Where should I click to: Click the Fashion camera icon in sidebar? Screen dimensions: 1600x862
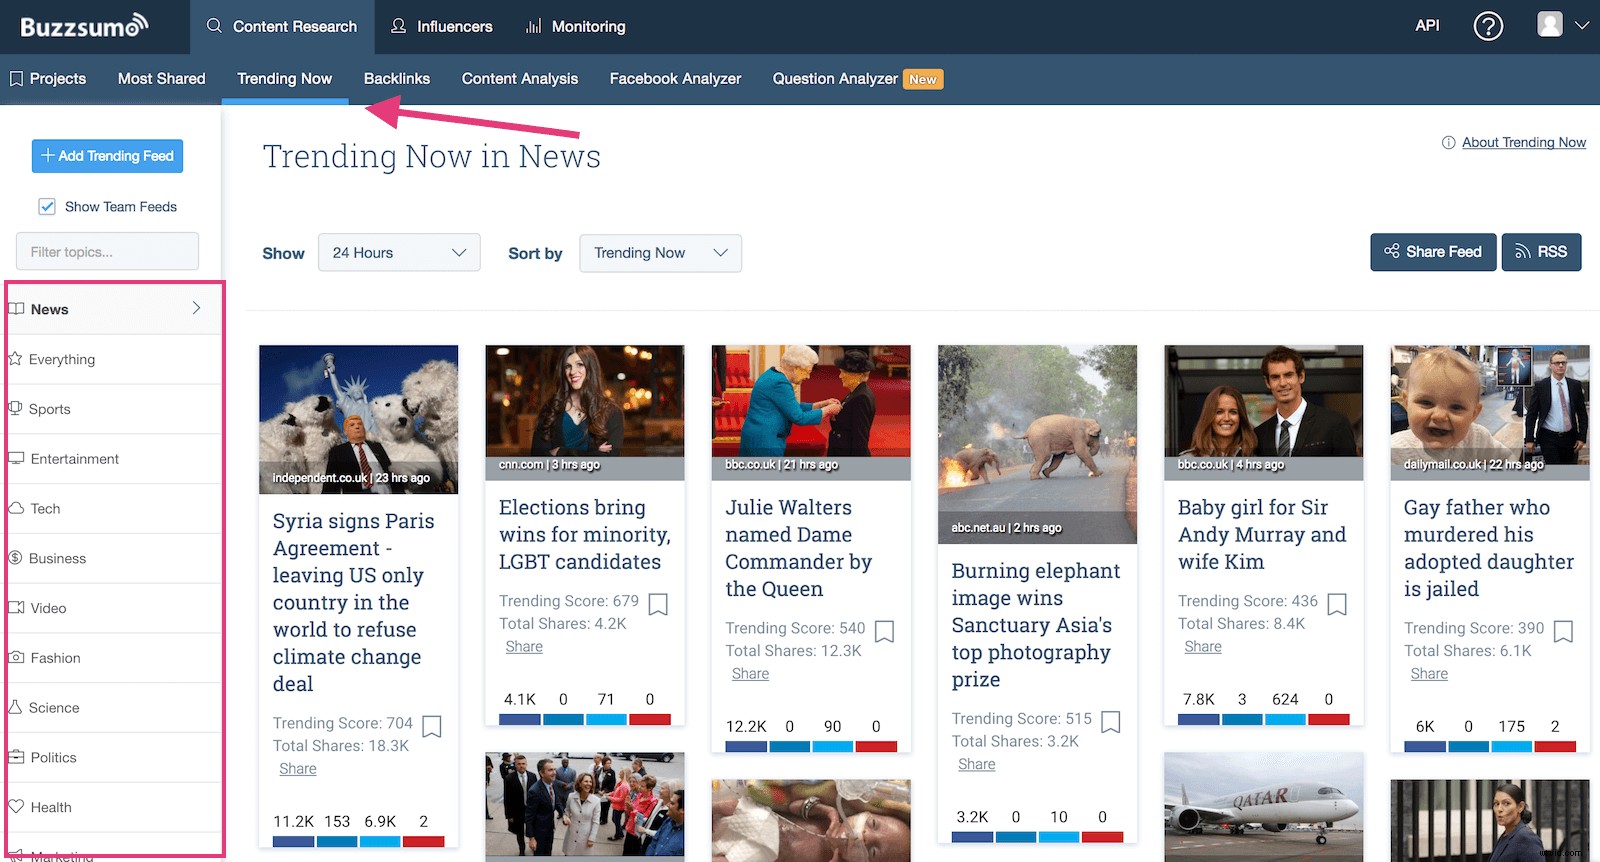pos(16,657)
